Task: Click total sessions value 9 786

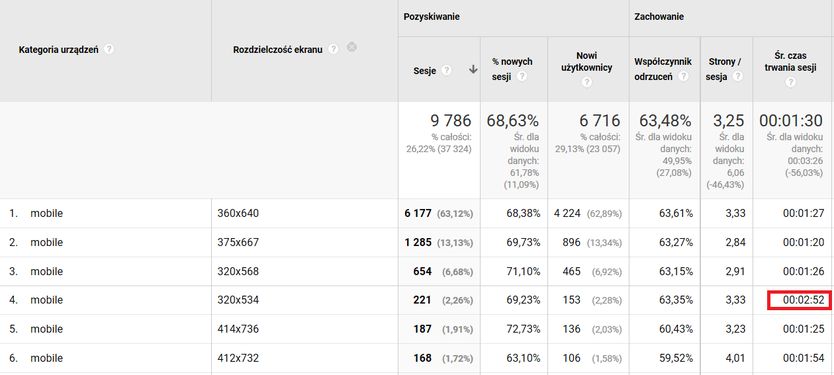Action: pyautogui.click(x=451, y=121)
